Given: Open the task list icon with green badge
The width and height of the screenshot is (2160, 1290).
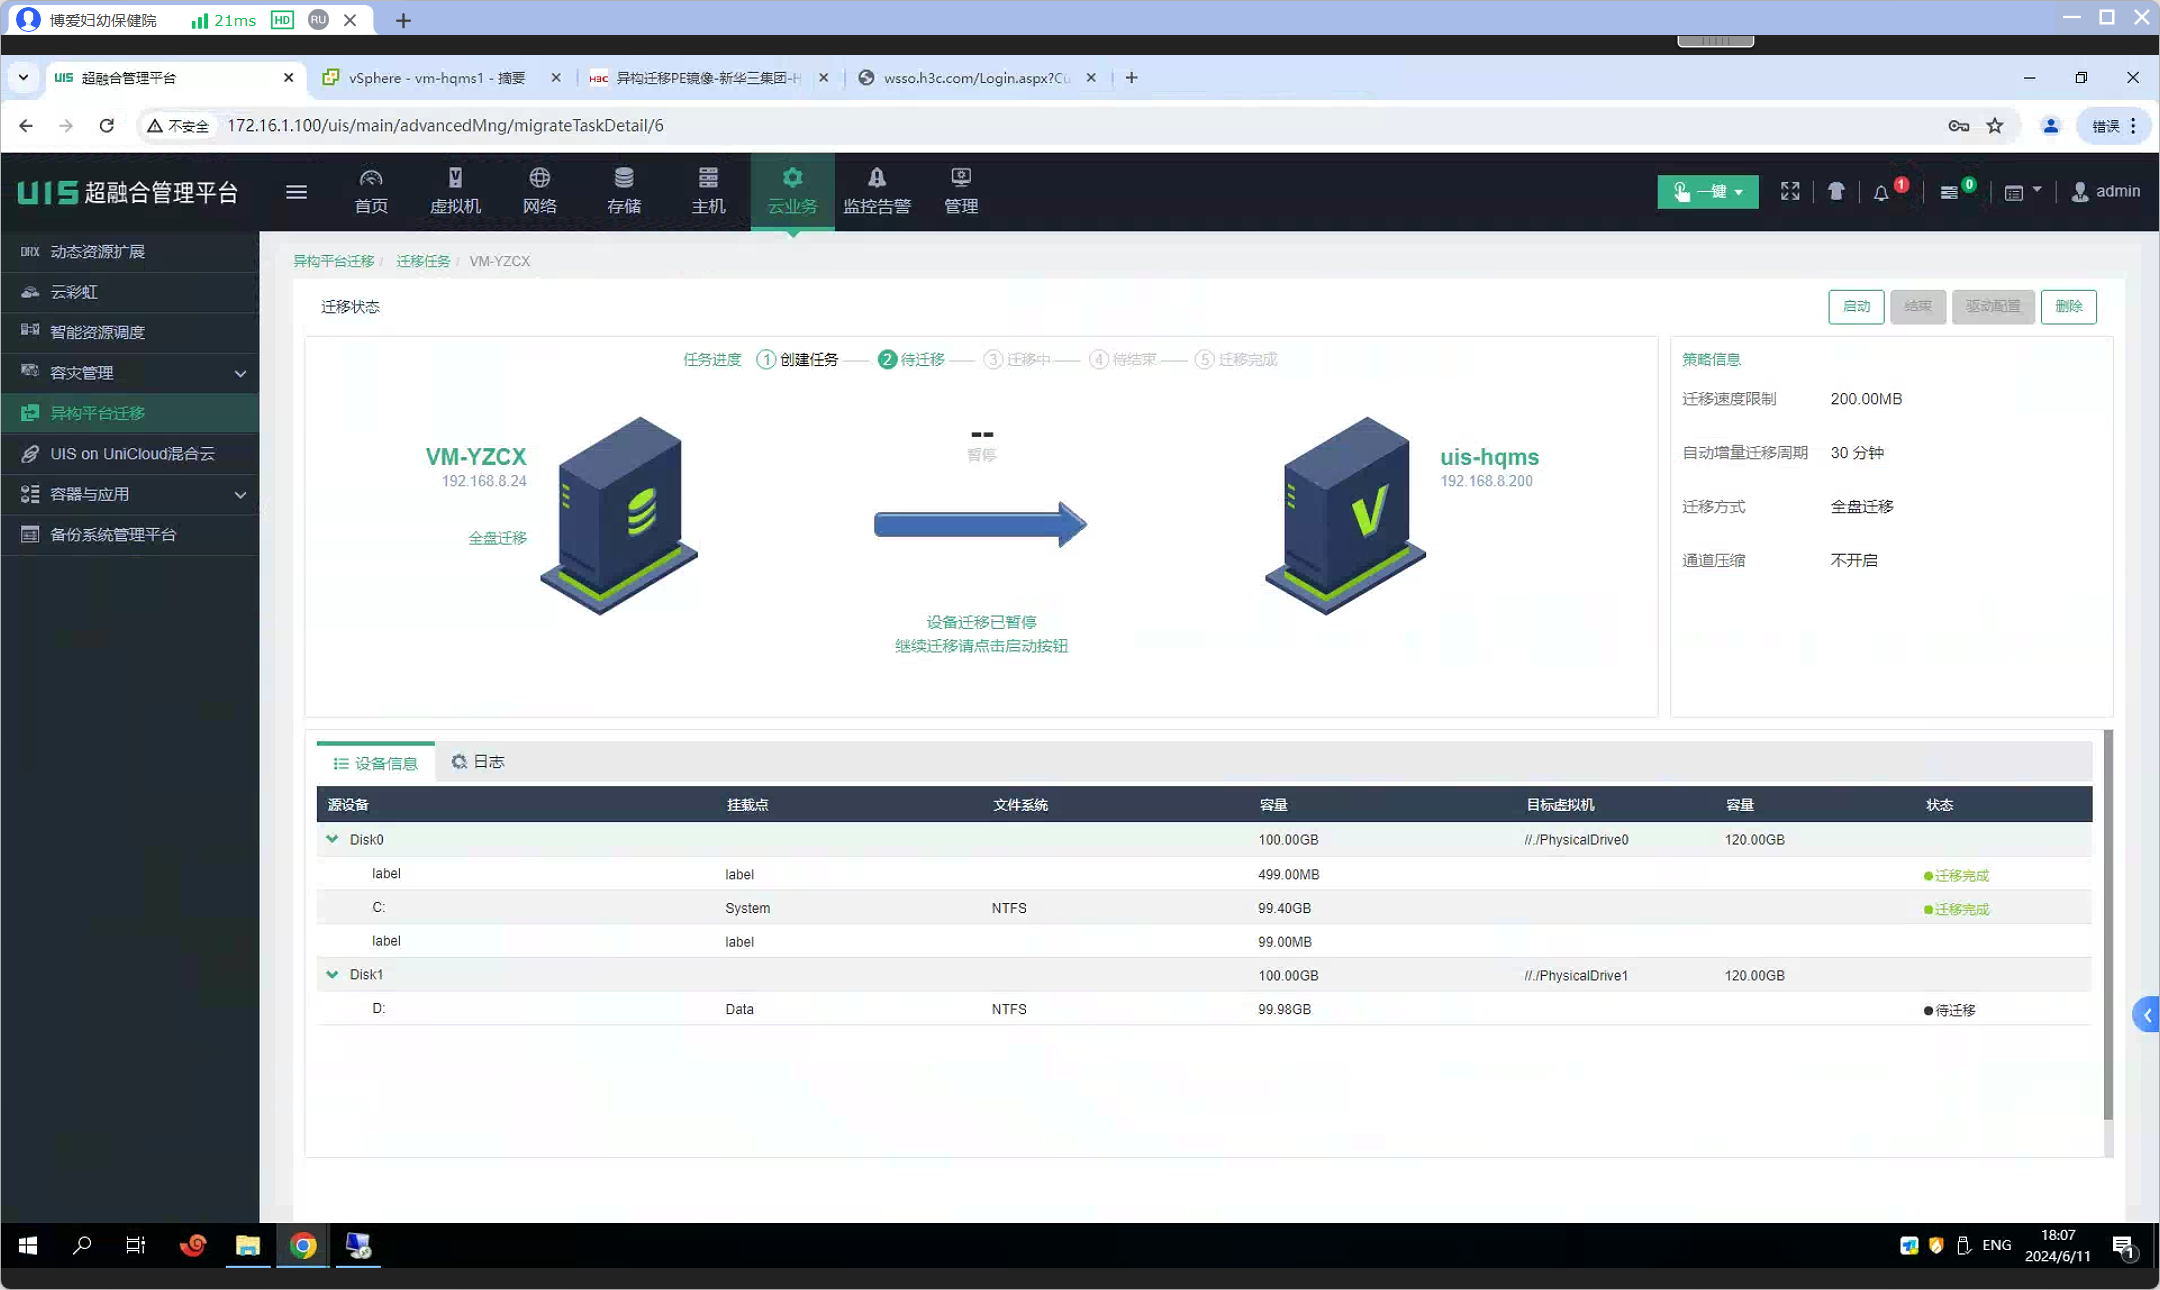Looking at the screenshot, I should [1949, 192].
